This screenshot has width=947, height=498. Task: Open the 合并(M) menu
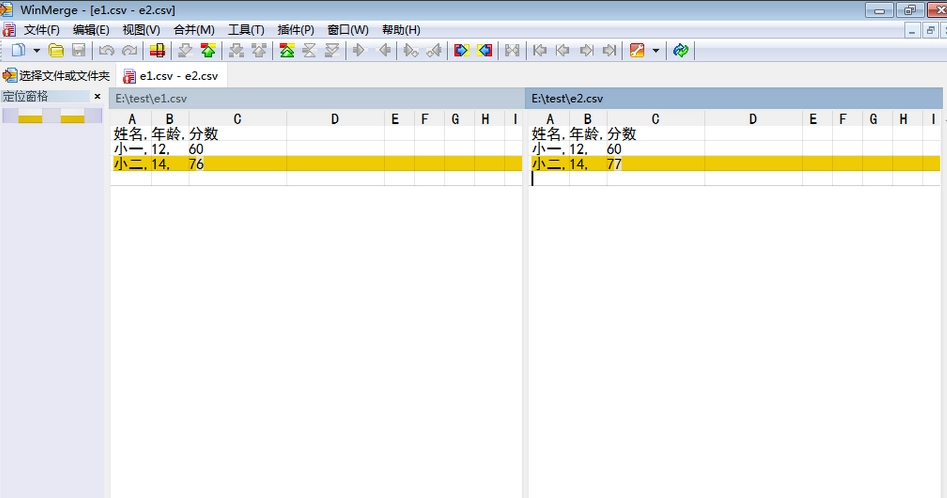click(194, 30)
